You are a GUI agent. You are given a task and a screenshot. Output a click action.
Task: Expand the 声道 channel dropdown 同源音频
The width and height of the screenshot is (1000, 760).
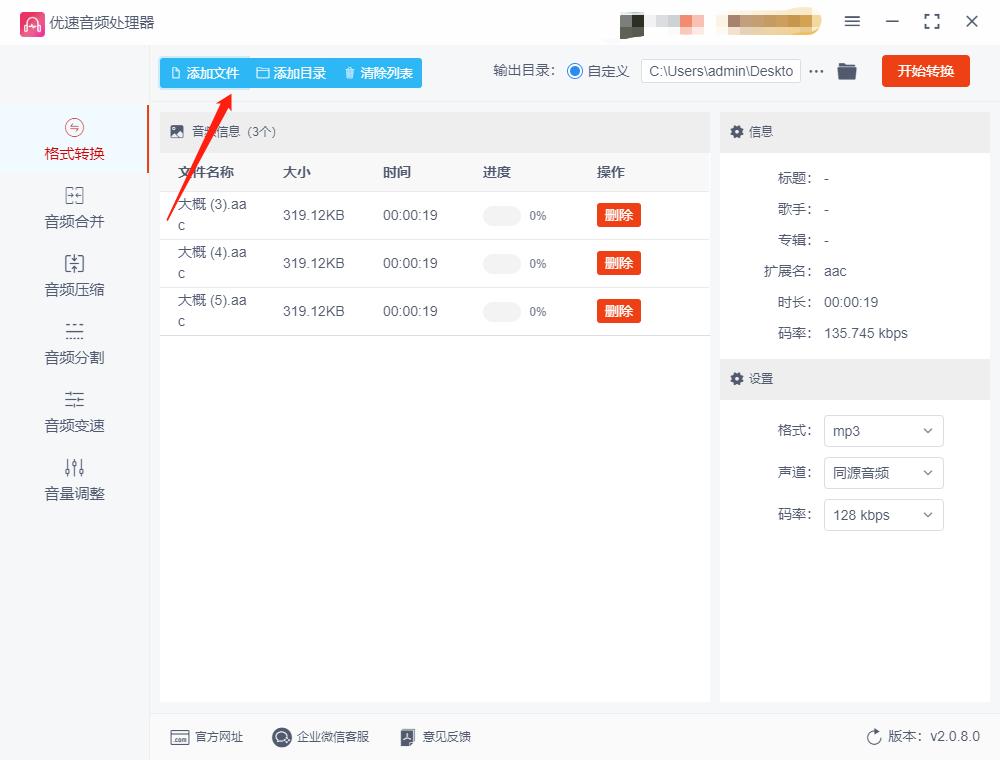(x=882, y=473)
